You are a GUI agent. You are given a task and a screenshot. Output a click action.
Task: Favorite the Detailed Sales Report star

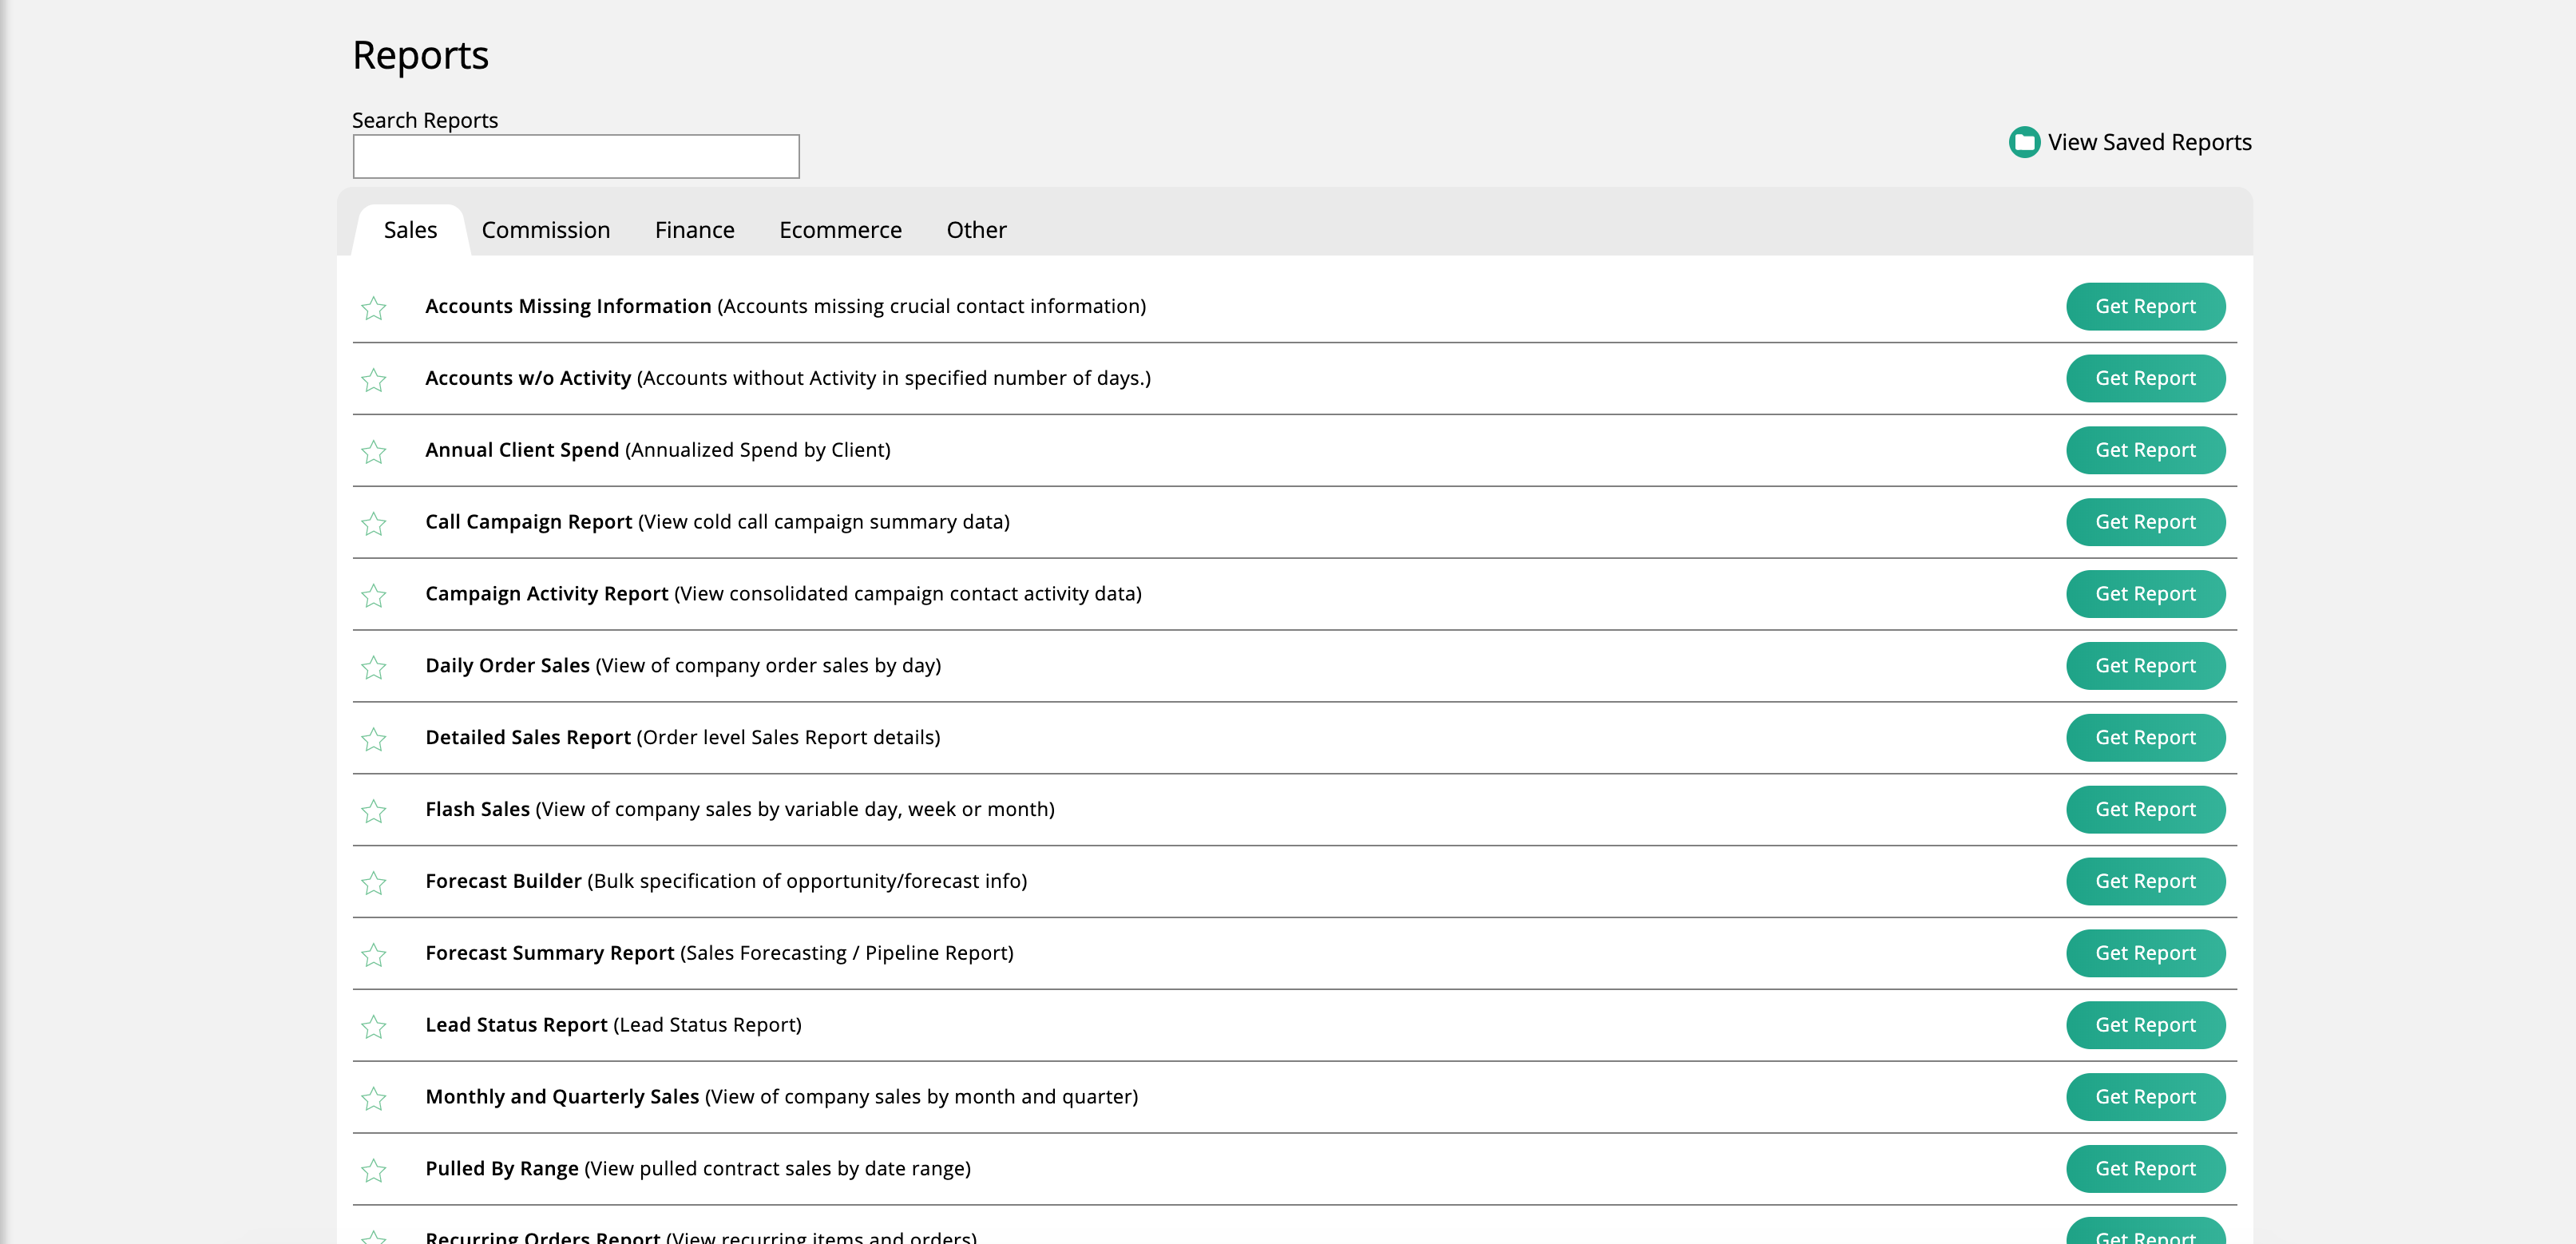click(x=374, y=740)
